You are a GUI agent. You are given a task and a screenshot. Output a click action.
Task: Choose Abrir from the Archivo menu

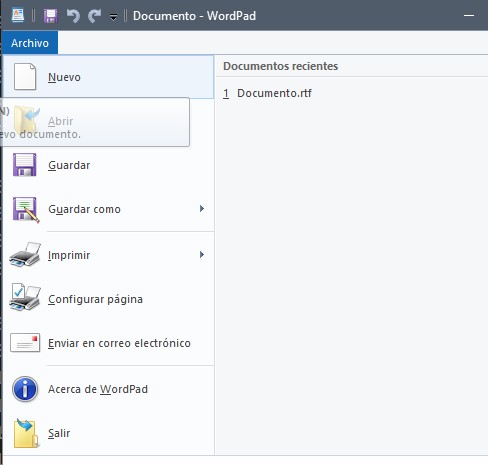[x=108, y=121]
